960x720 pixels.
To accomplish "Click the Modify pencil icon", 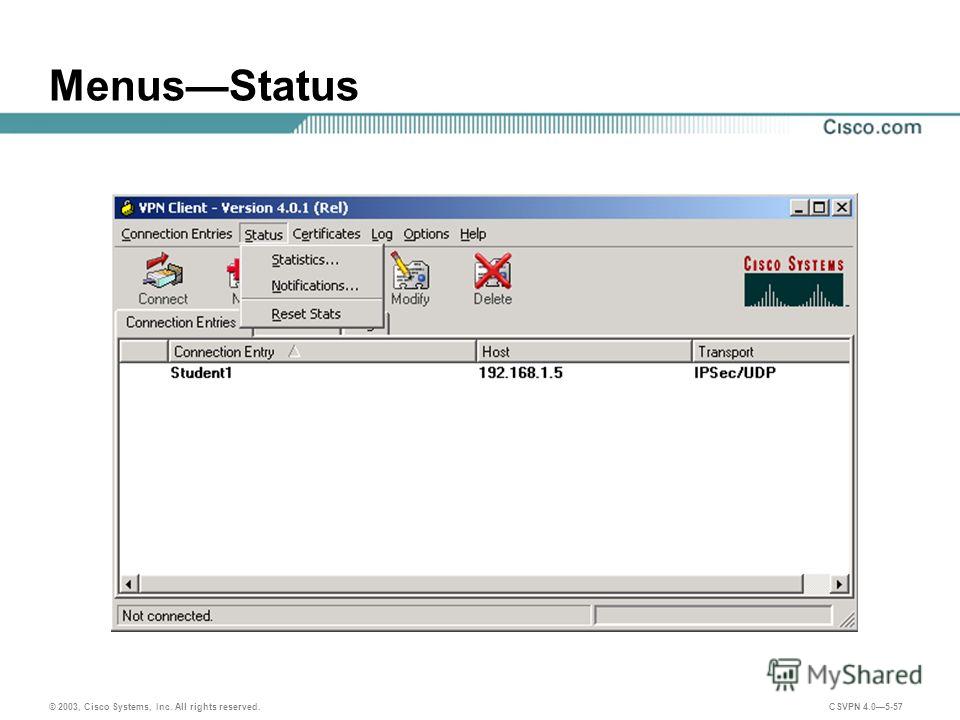I will tap(410, 271).
